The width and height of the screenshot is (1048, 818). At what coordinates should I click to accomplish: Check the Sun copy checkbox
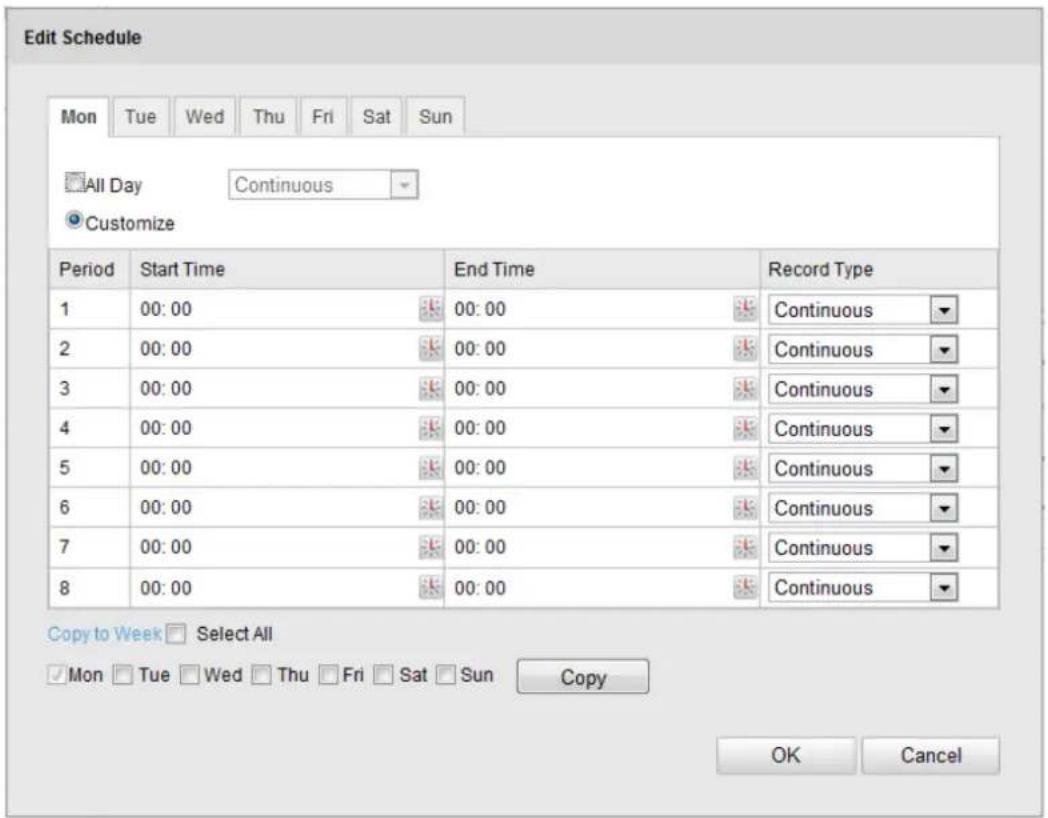[445, 675]
